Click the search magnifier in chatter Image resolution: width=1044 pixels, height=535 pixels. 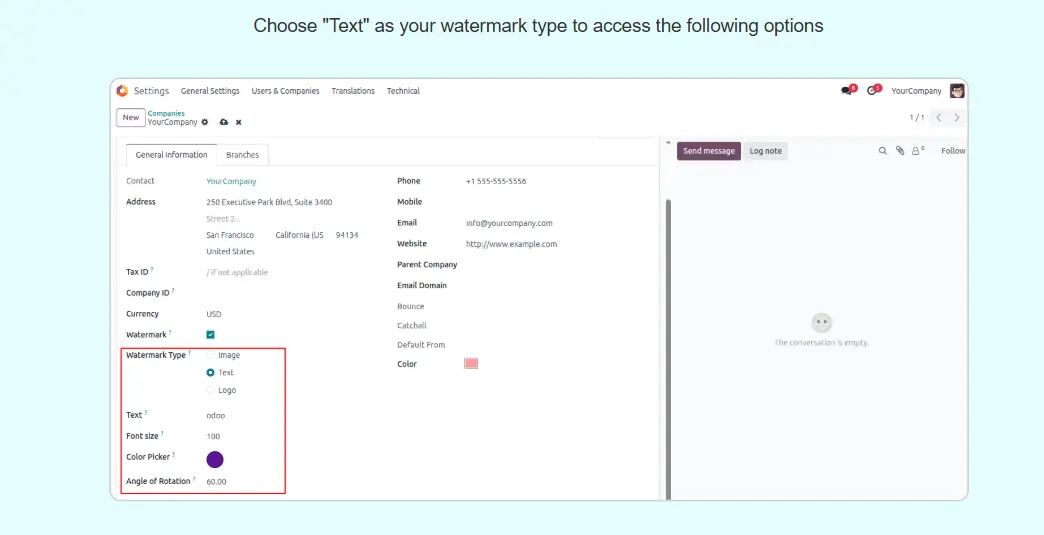(883, 151)
